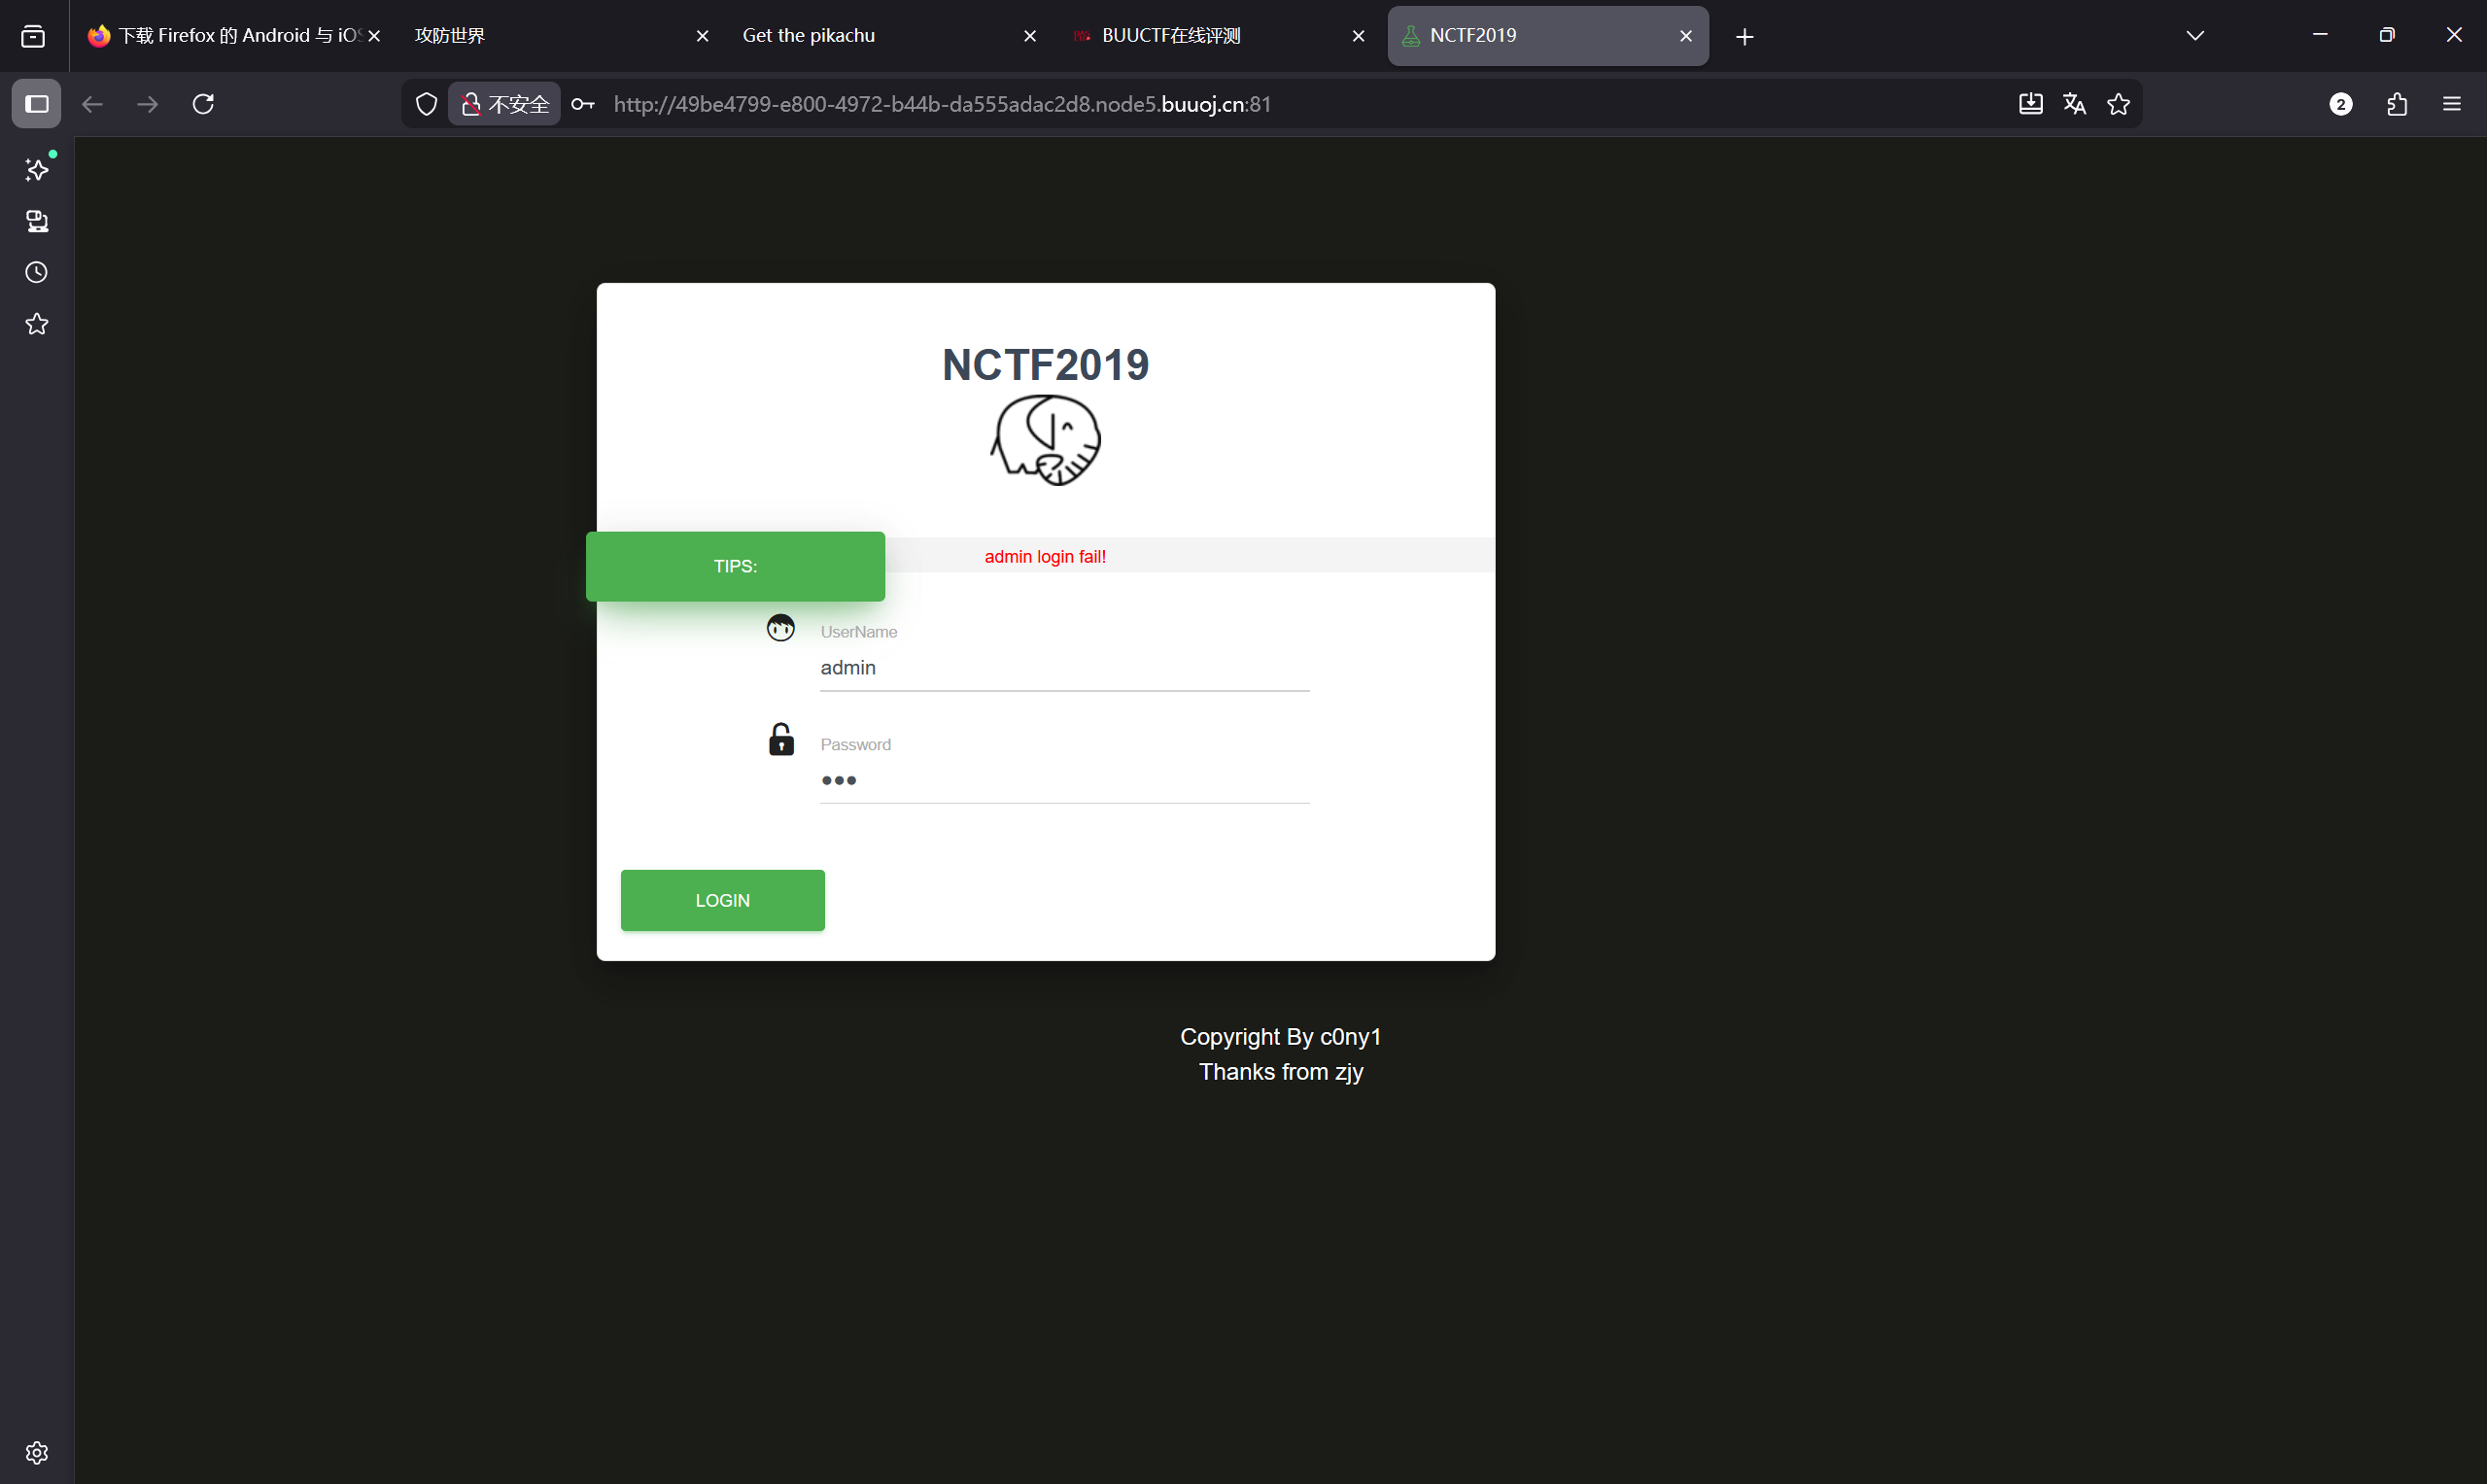The image size is (2487, 1484).
Task: Toggle the sidebar panel button
Action: pos(37,104)
